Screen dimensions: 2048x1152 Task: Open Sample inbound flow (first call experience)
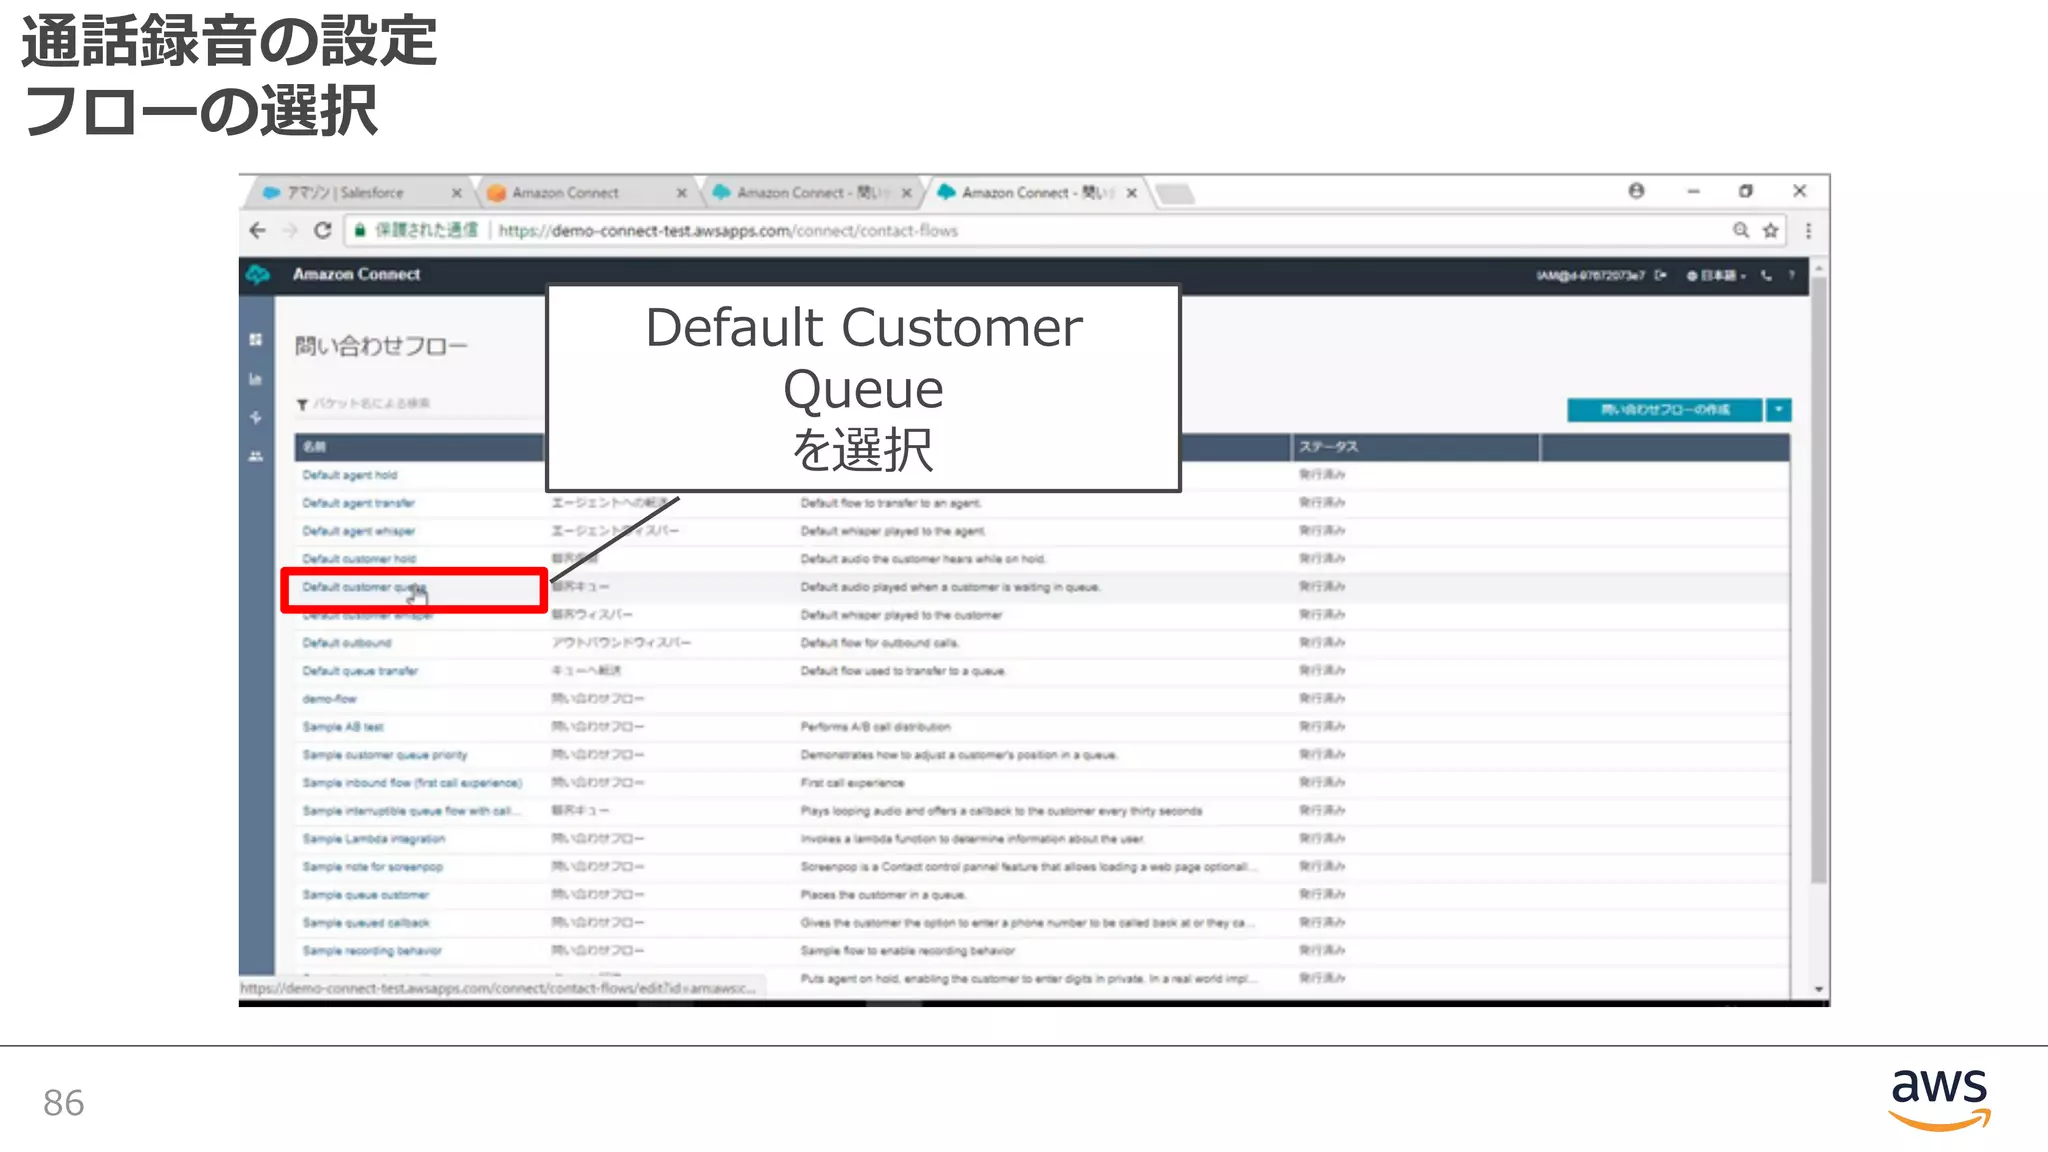(x=412, y=783)
